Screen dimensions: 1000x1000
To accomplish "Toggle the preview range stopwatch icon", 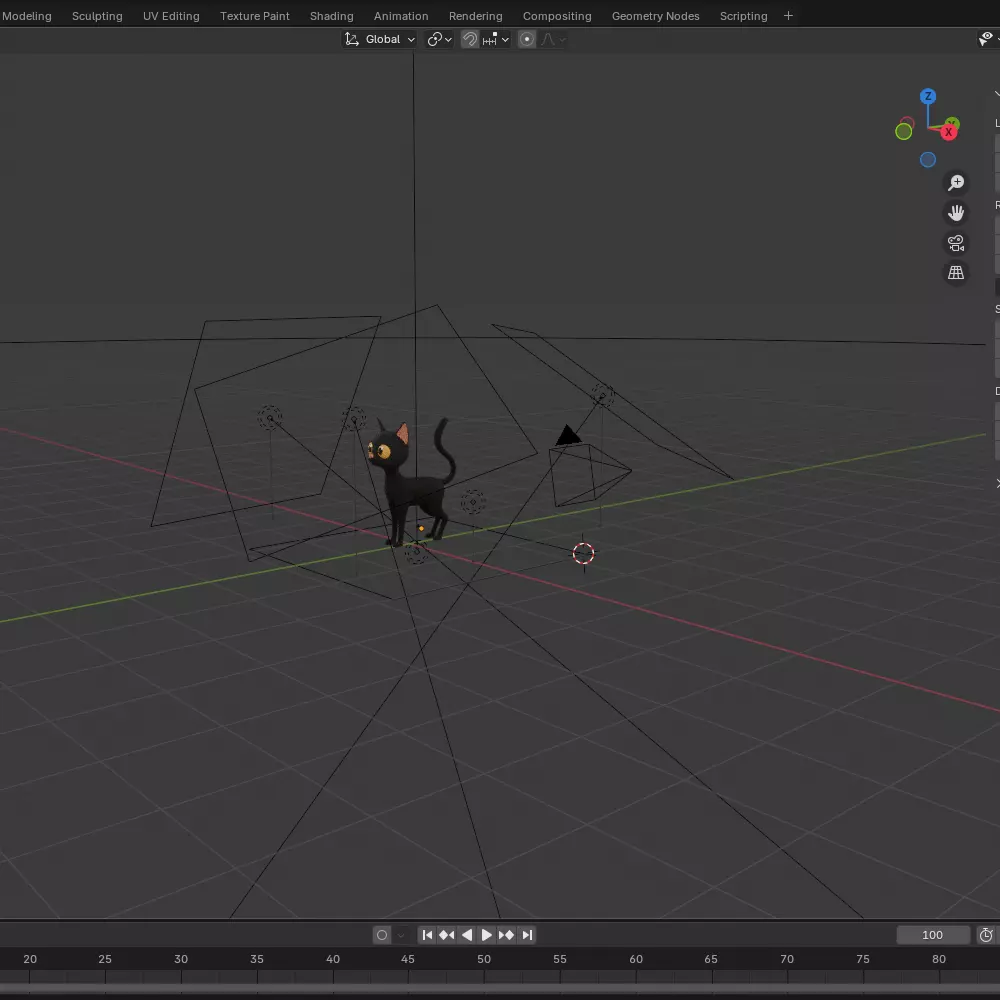I will pyautogui.click(x=986, y=935).
